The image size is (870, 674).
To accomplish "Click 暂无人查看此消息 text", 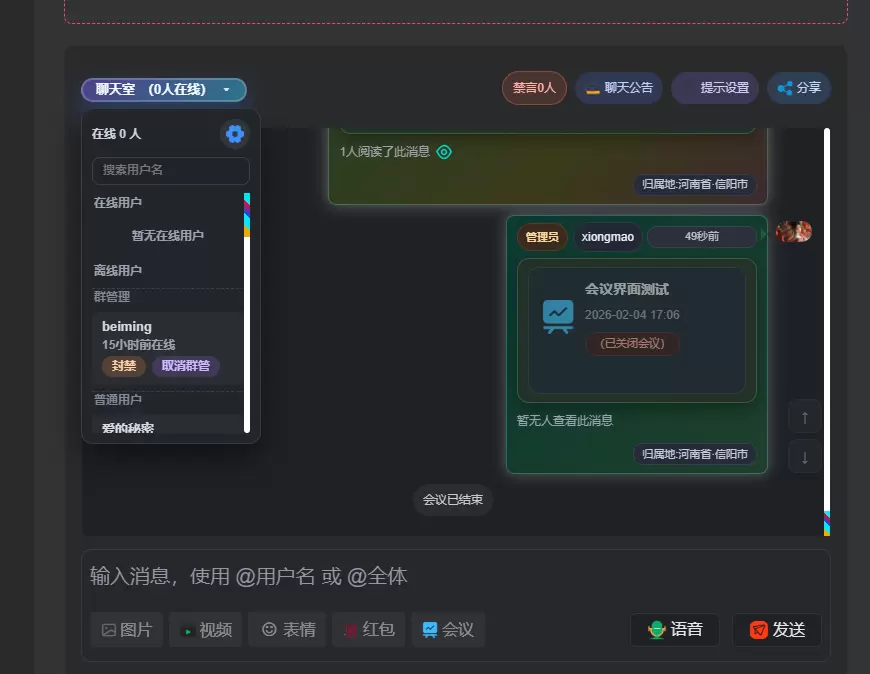I will coord(564,420).
